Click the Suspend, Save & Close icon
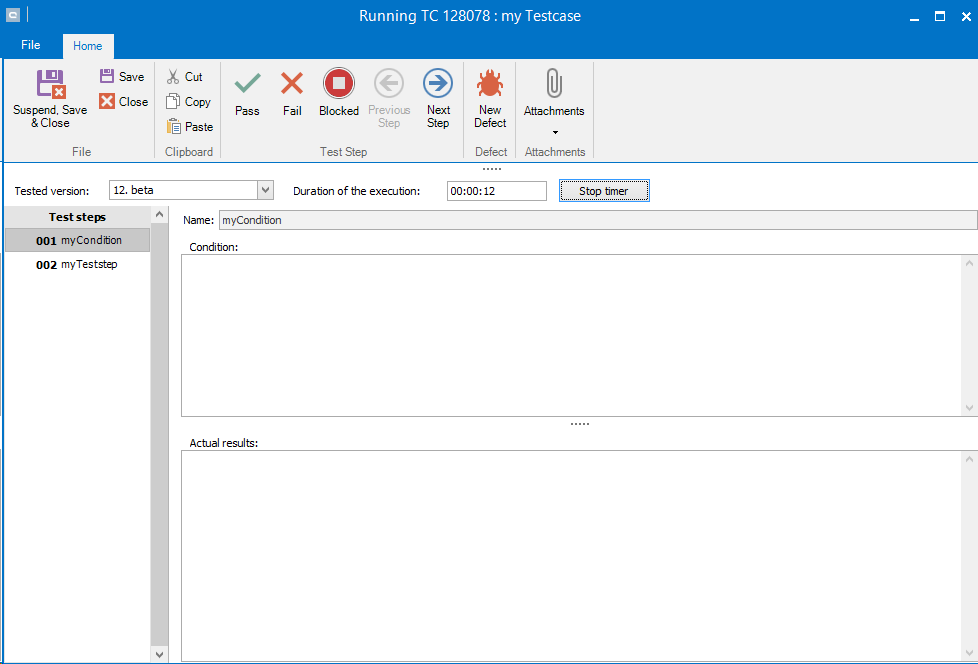Viewport: 978px width, 664px height. coord(50,84)
